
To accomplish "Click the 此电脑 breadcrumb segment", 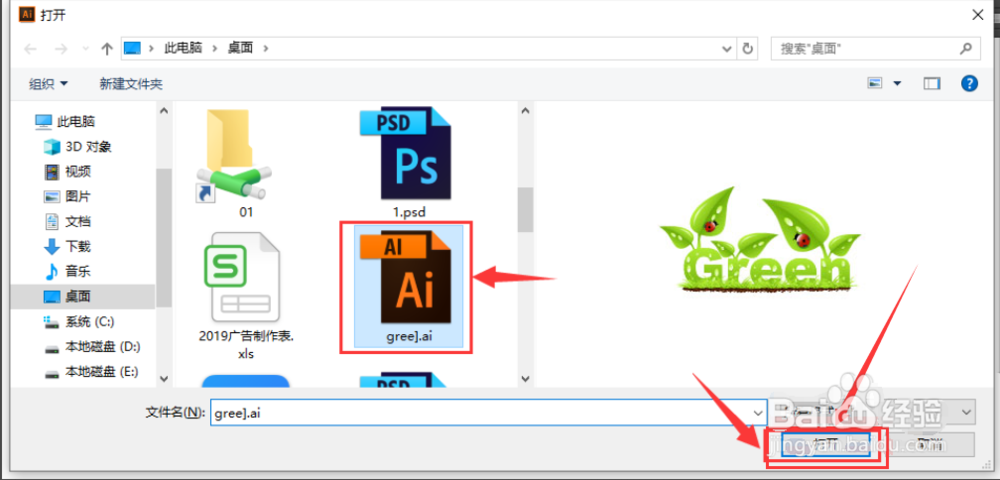I will pyautogui.click(x=182, y=48).
